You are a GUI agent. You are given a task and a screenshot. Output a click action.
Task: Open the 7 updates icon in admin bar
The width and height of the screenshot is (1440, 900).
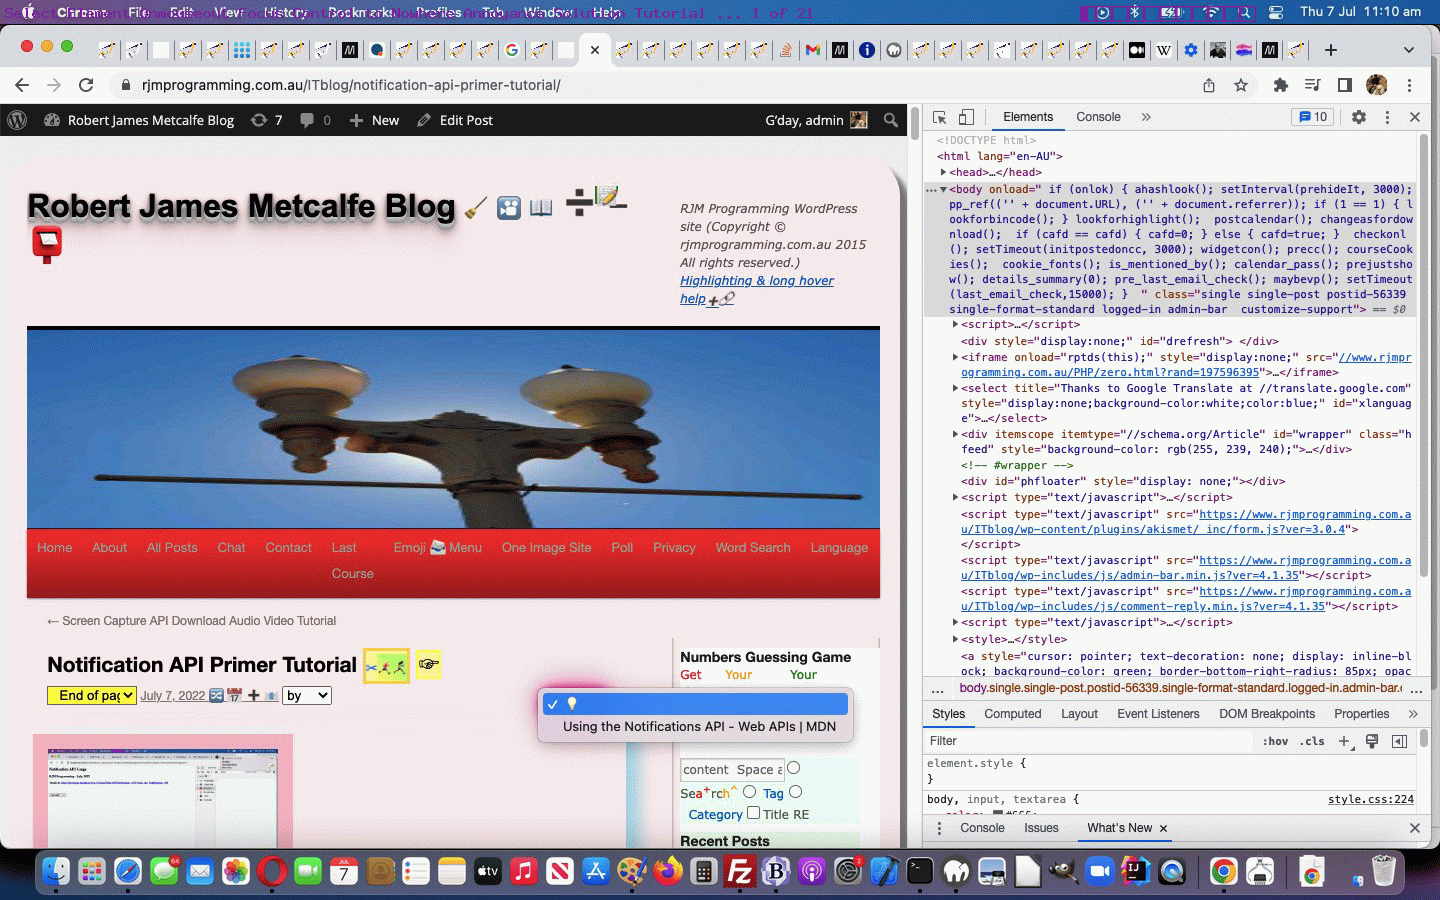tap(267, 120)
